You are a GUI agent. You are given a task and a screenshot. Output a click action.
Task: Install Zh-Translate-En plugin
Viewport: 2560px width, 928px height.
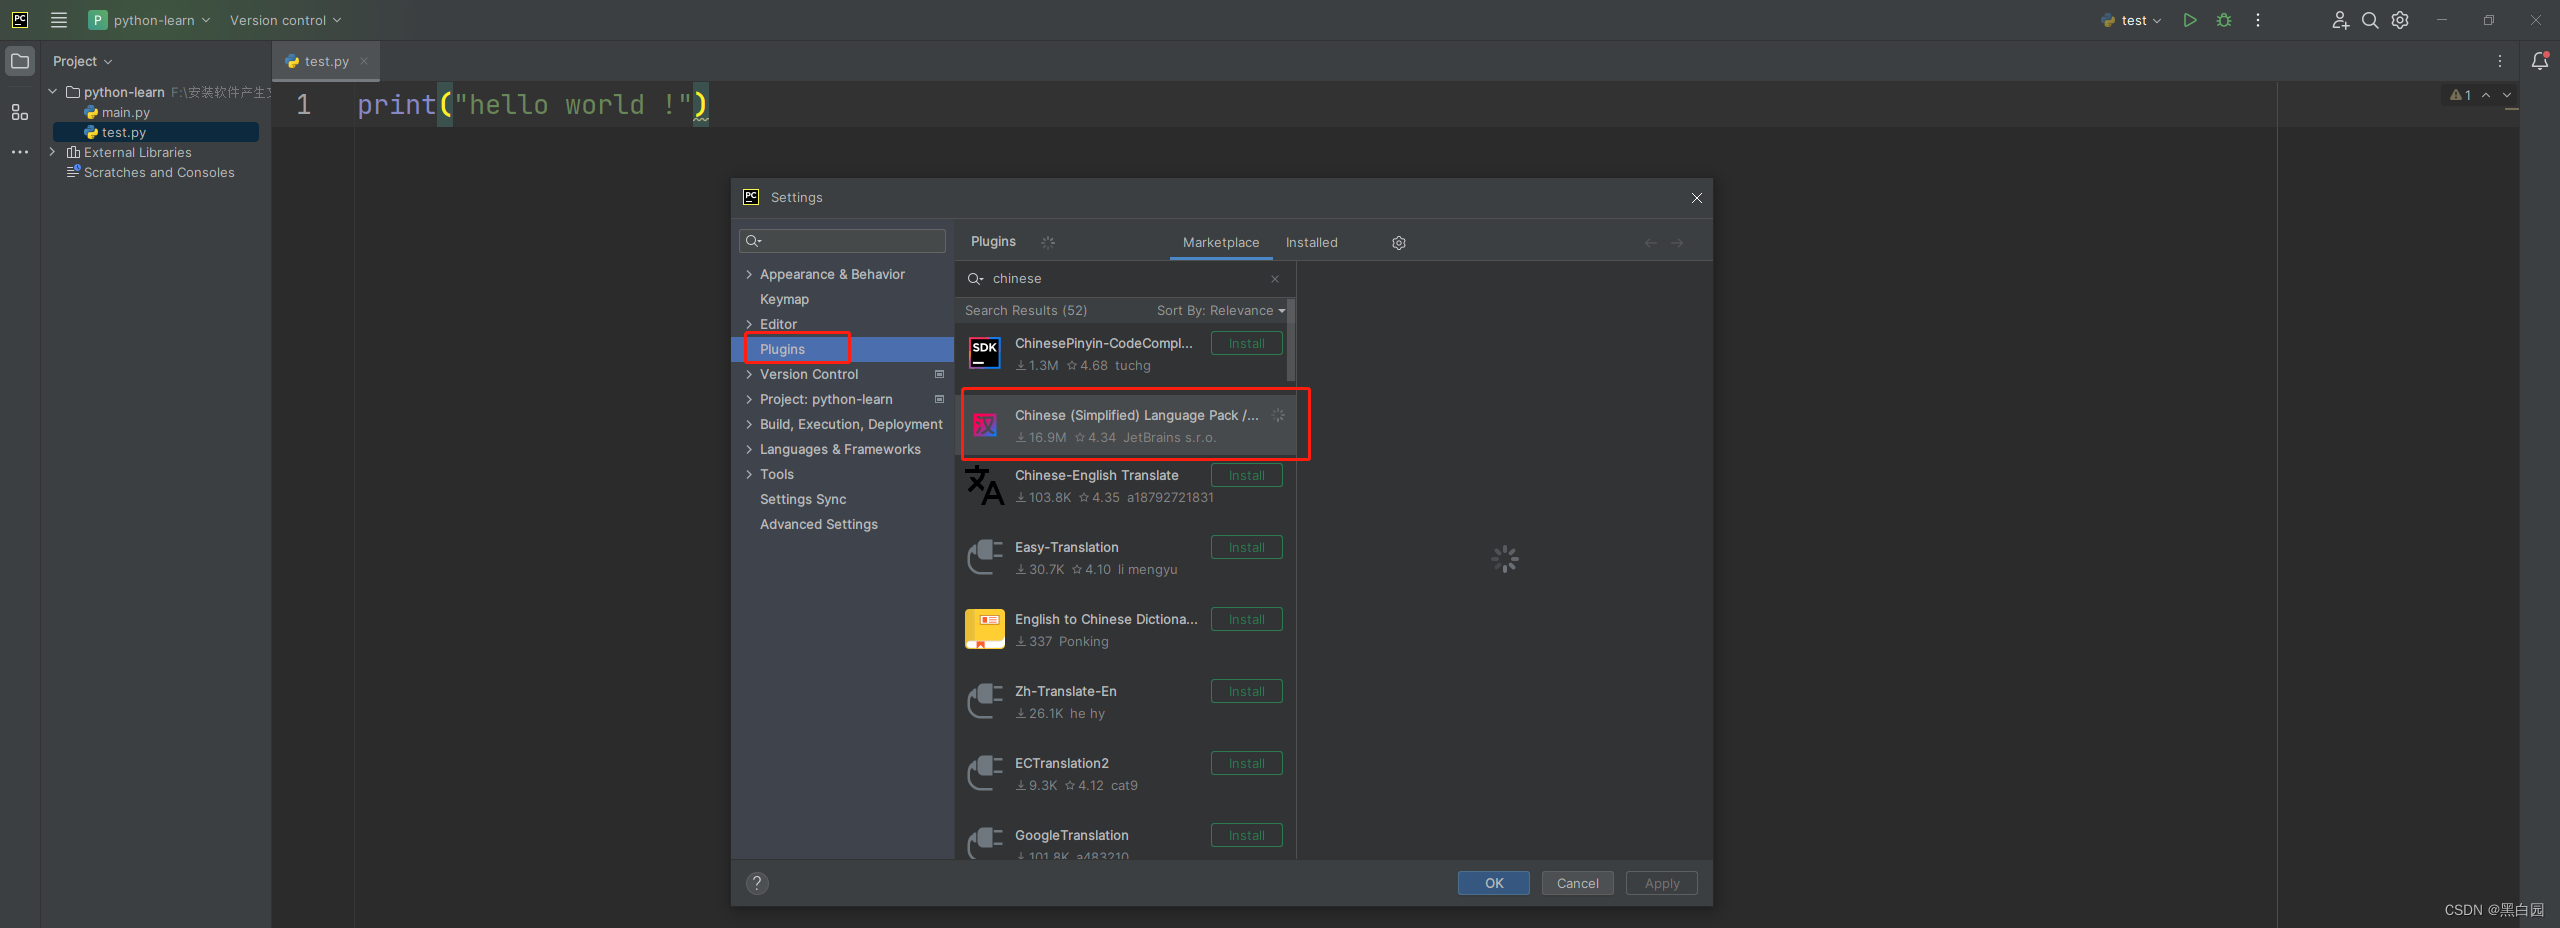[x=1246, y=691]
